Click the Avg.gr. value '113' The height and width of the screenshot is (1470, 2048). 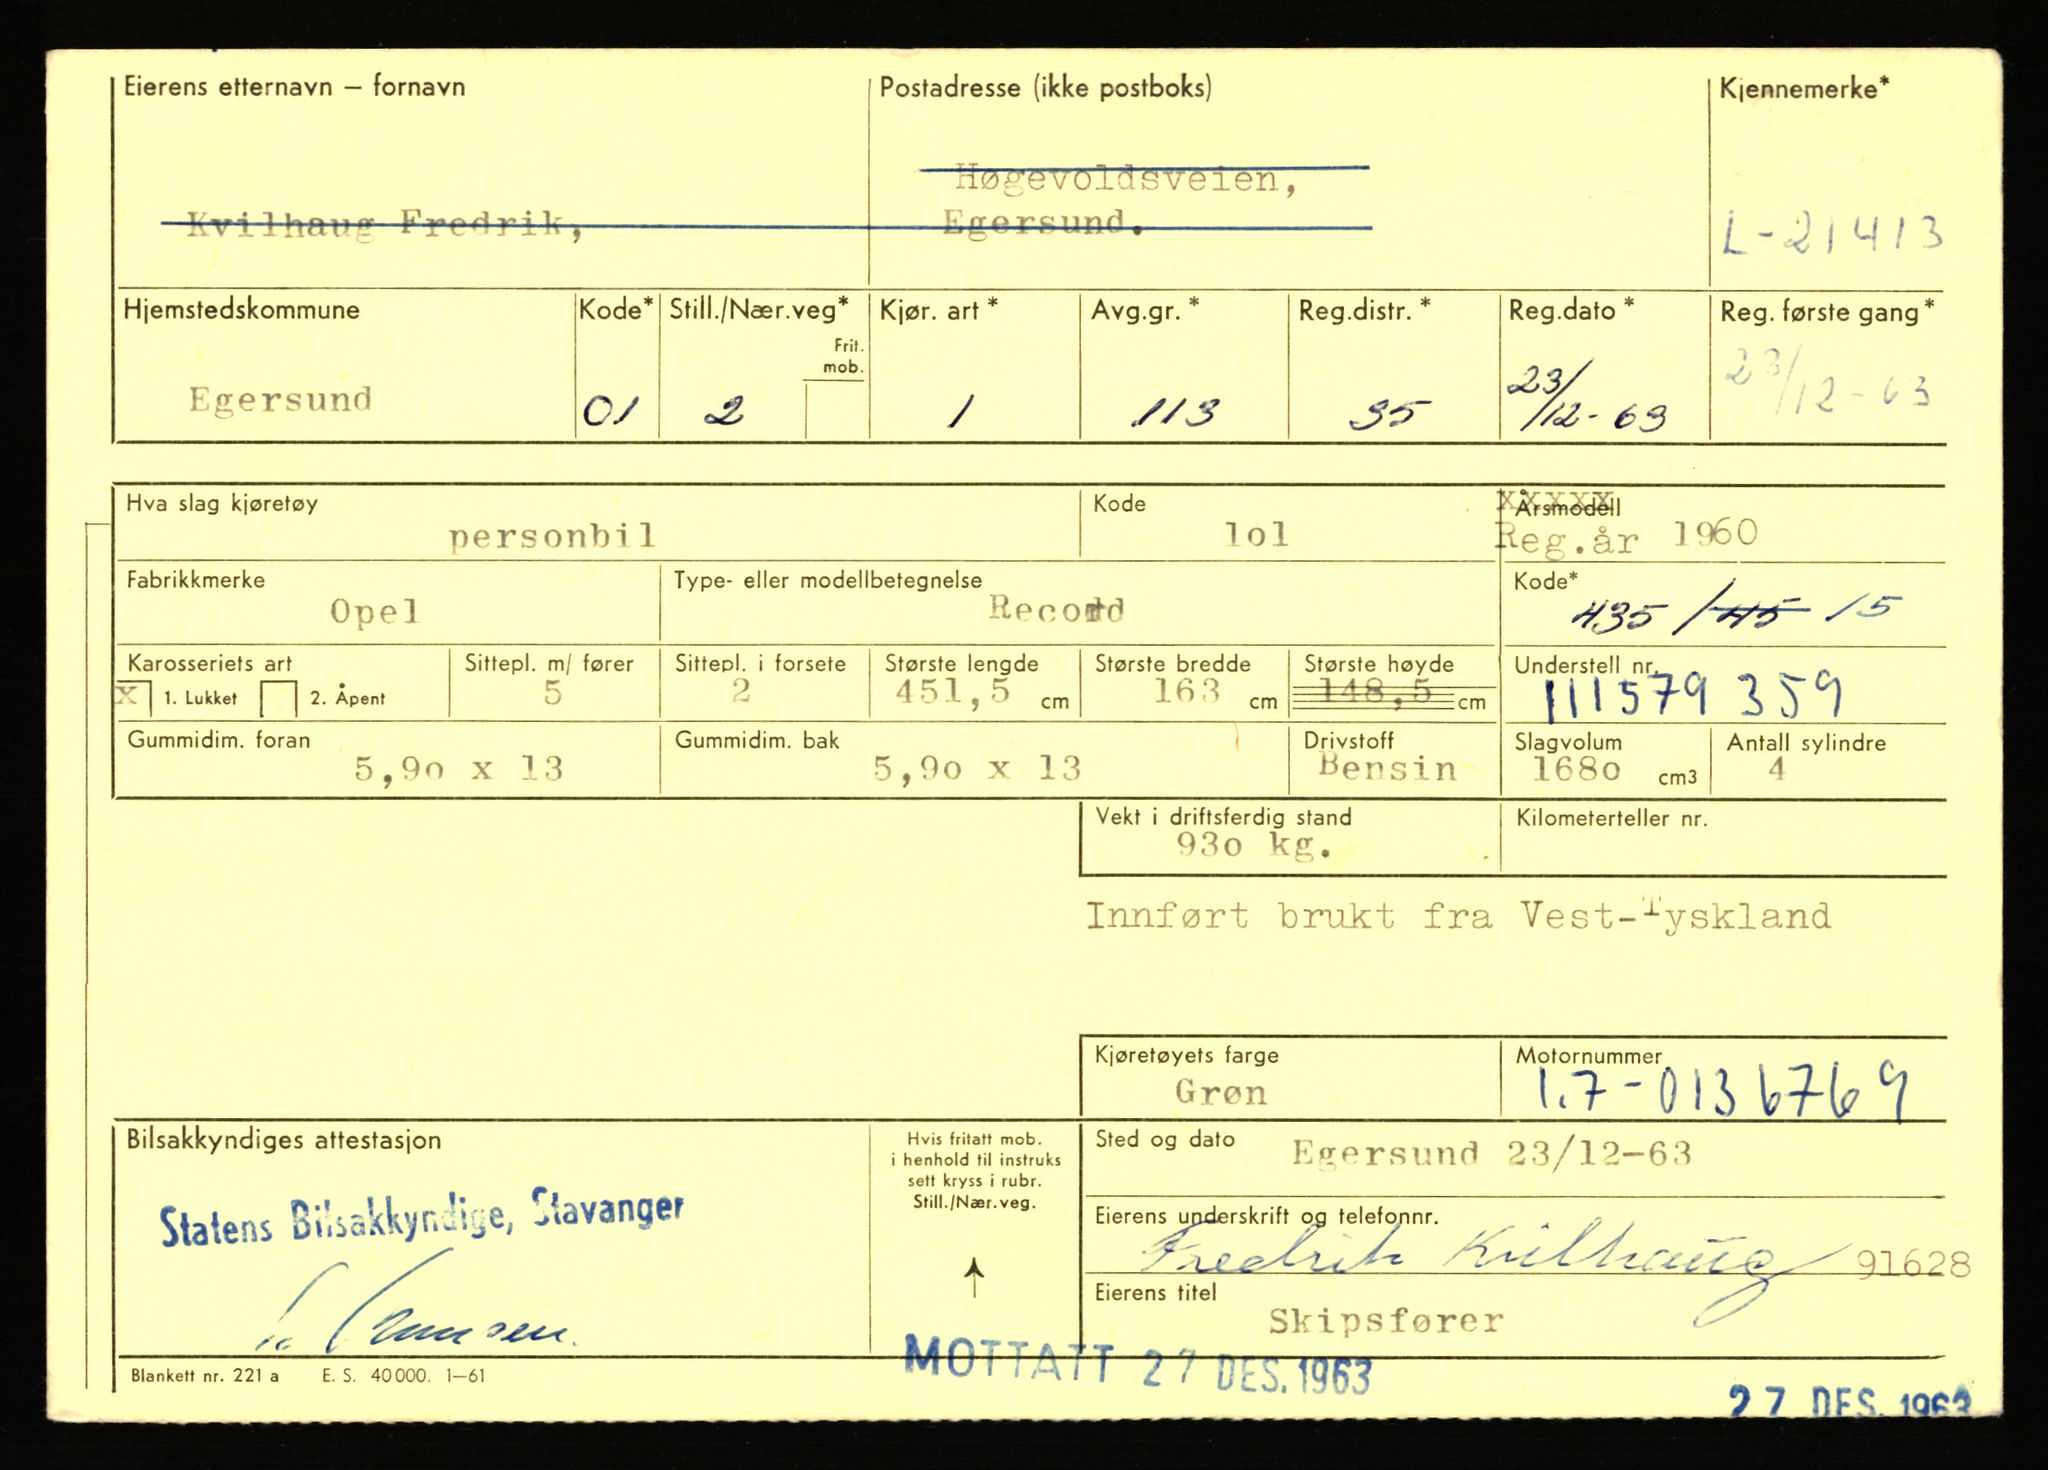pos(1175,411)
